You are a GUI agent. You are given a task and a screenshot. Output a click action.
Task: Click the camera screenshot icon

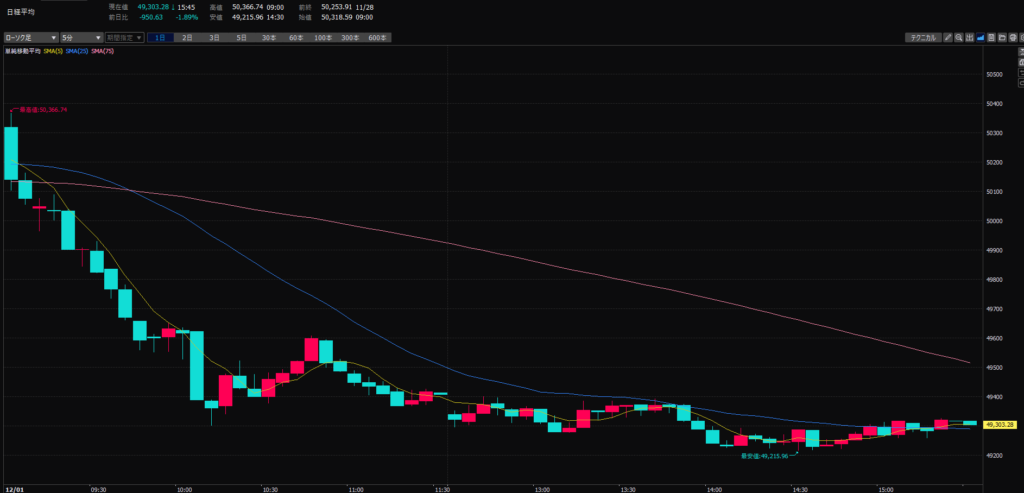(x=1002, y=37)
